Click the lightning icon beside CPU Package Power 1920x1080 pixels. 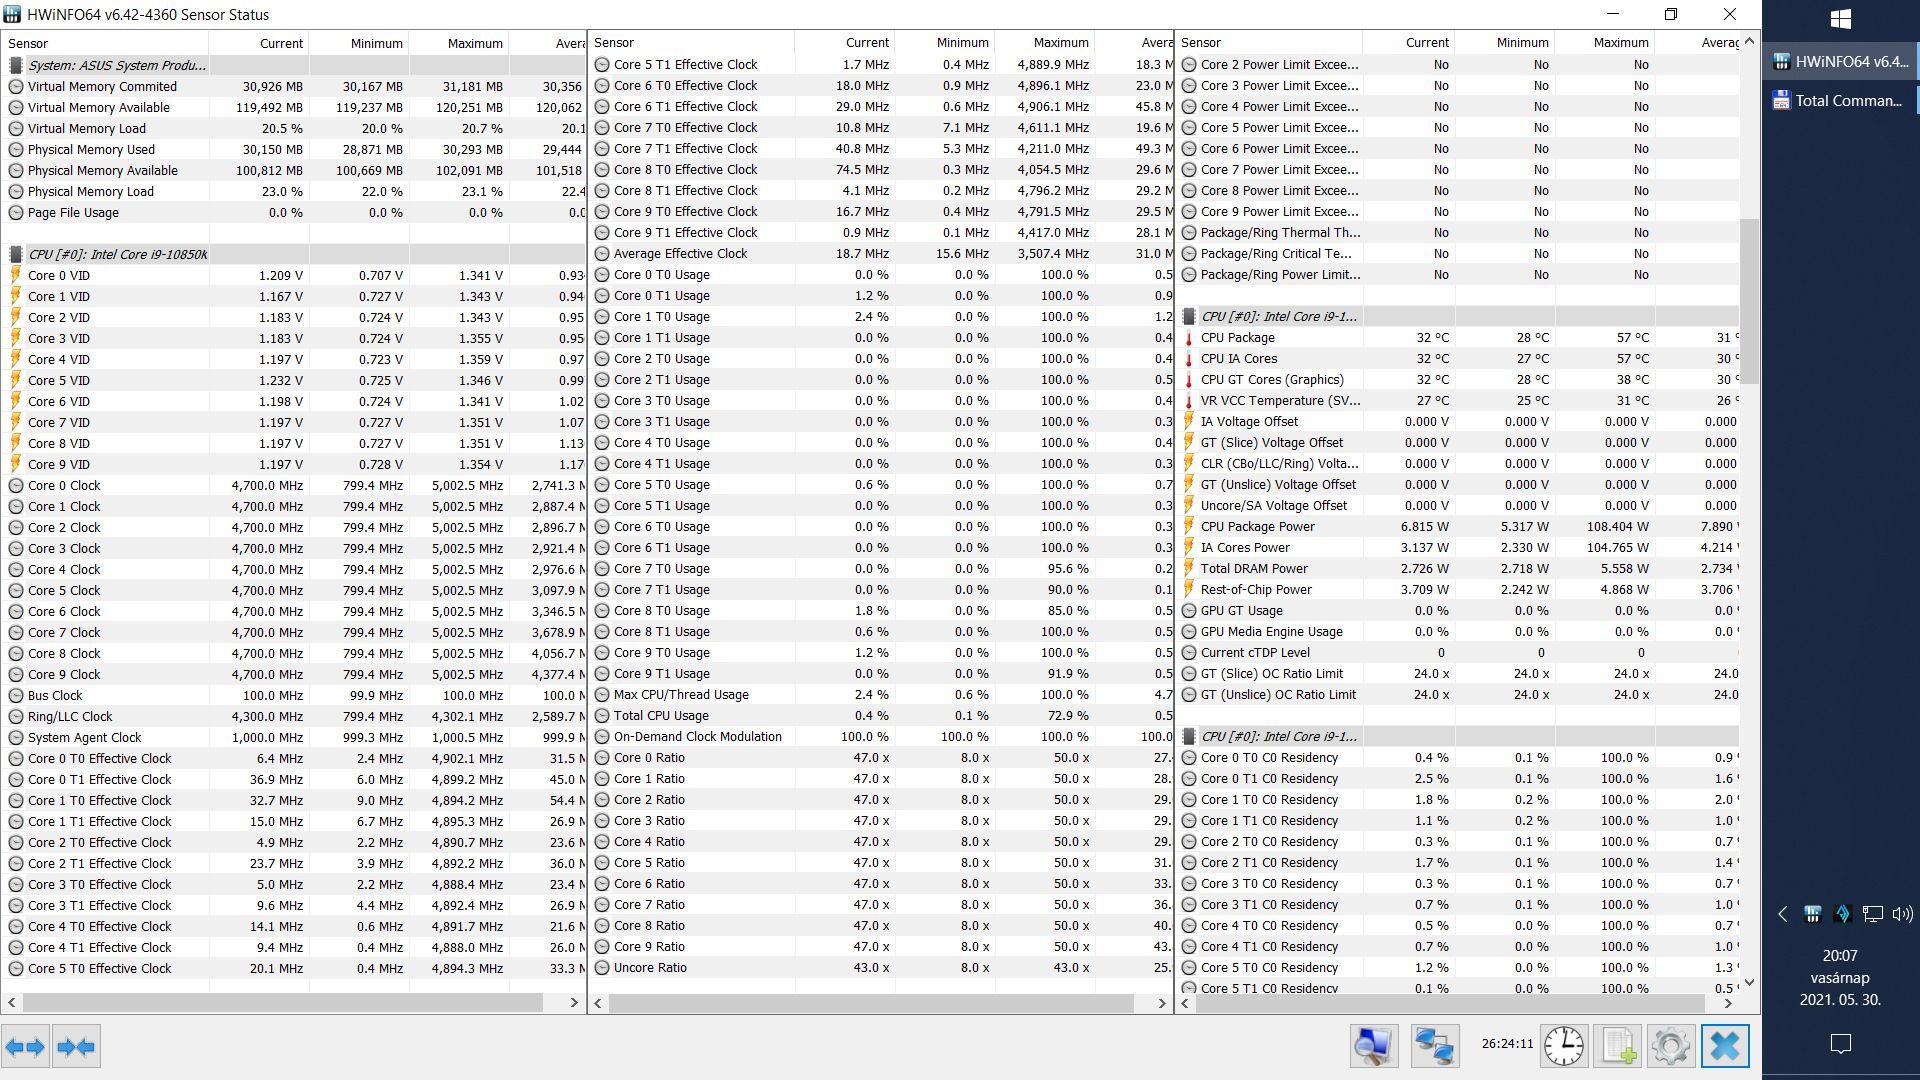1189,527
